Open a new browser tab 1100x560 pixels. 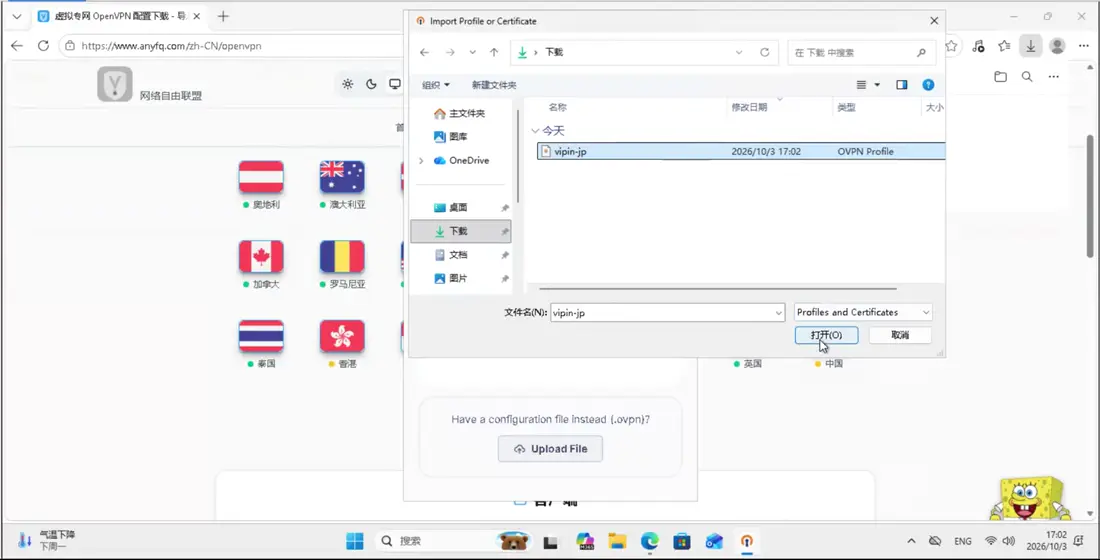[x=223, y=16]
